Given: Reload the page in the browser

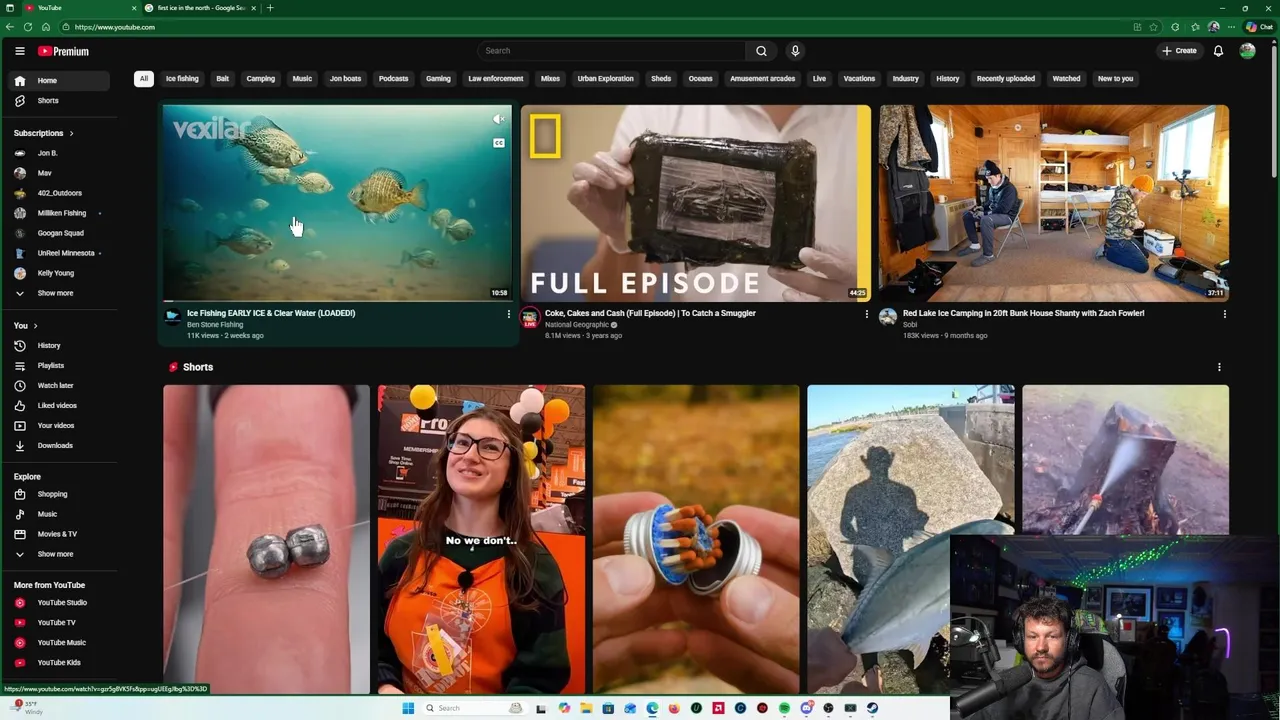Looking at the screenshot, I should click(28, 27).
